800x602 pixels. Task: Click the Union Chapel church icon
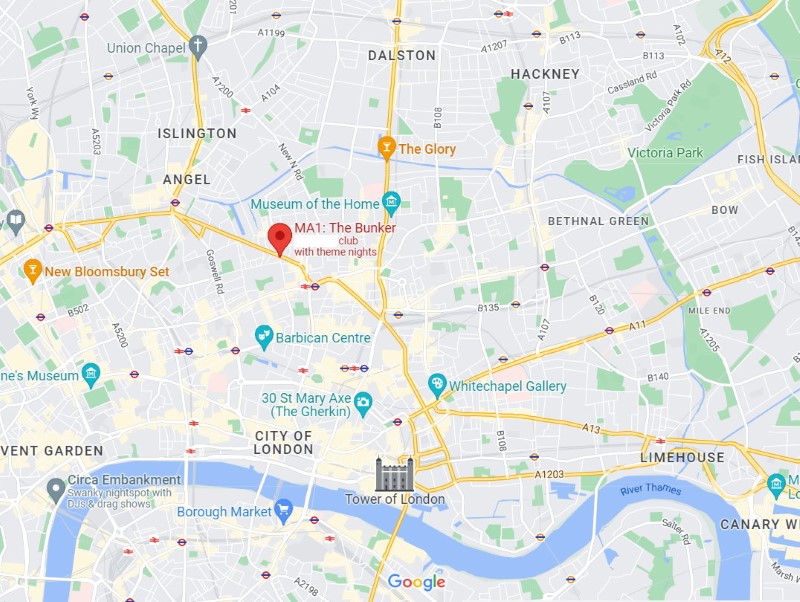[198, 47]
